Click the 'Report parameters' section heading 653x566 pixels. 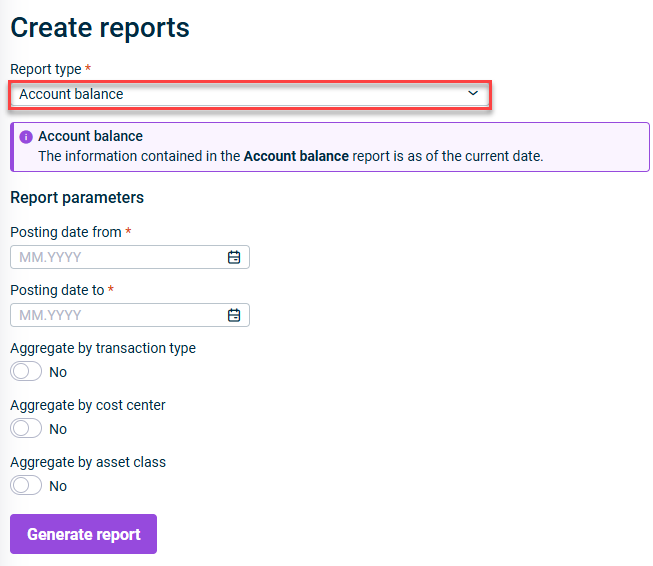point(77,197)
